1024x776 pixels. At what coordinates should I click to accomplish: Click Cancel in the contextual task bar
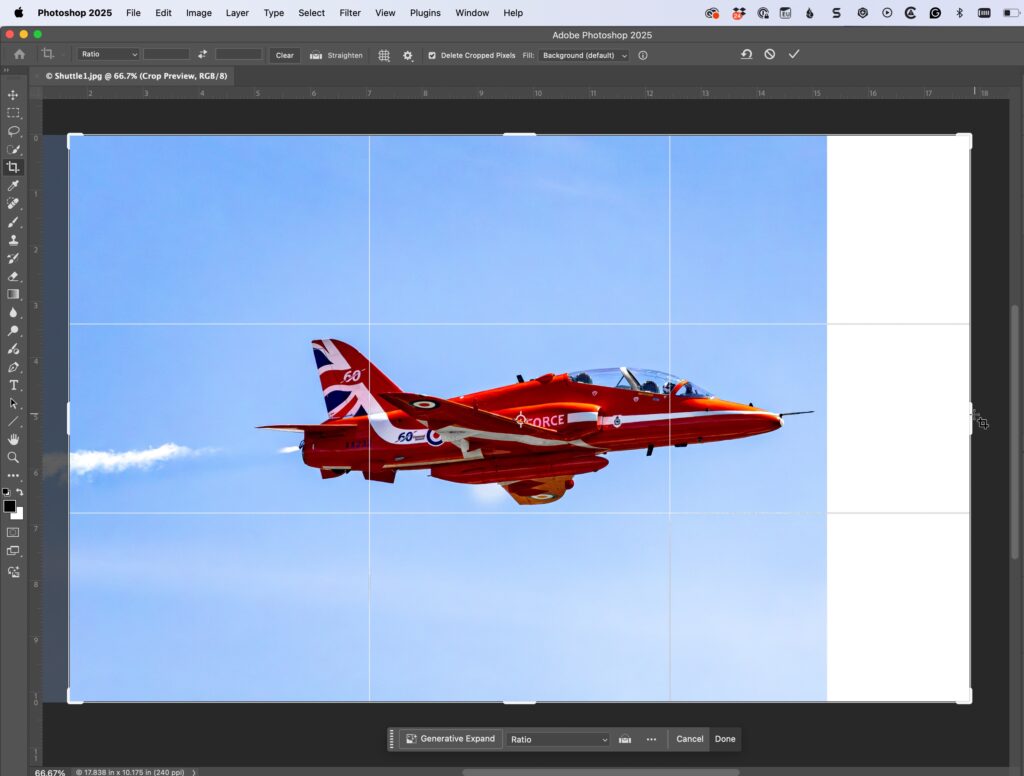[690, 739]
